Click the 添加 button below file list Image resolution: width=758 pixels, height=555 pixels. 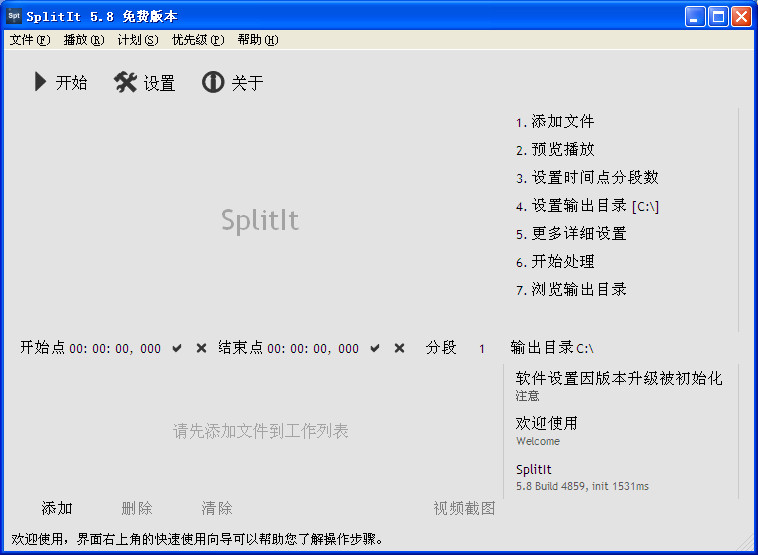(57, 509)
